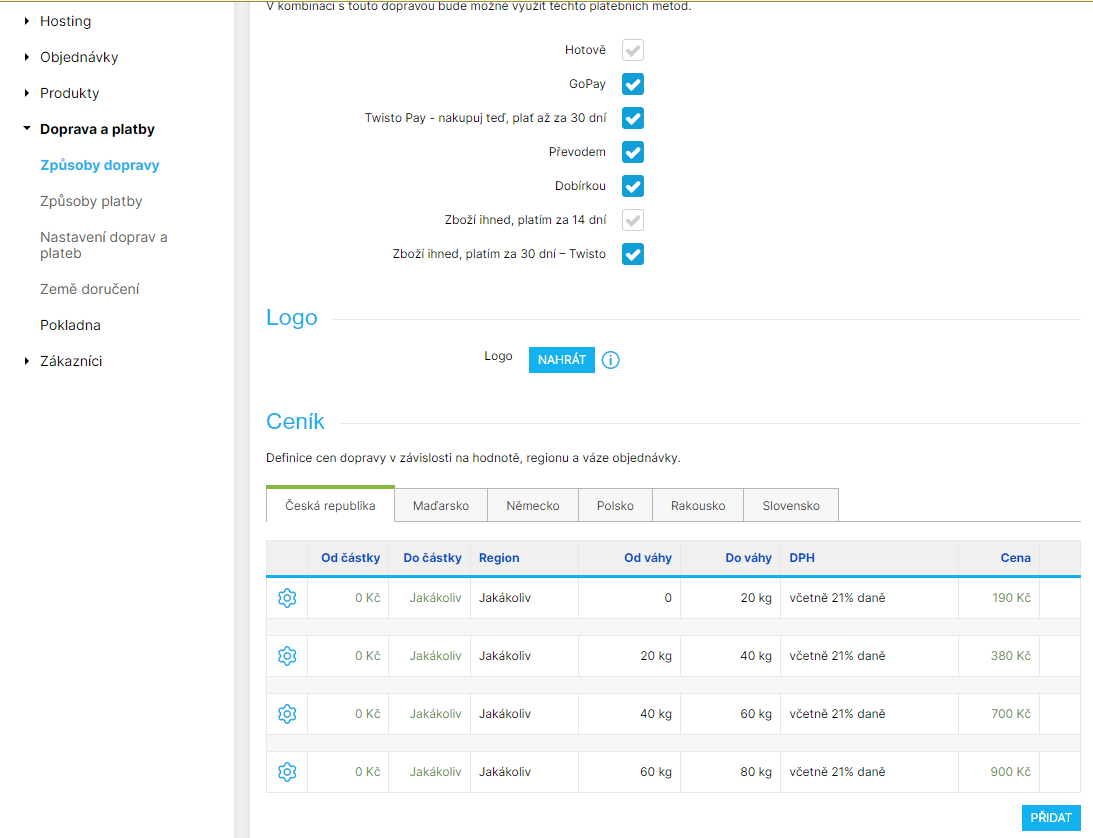Sort by Do váhy column

[749, 558]
